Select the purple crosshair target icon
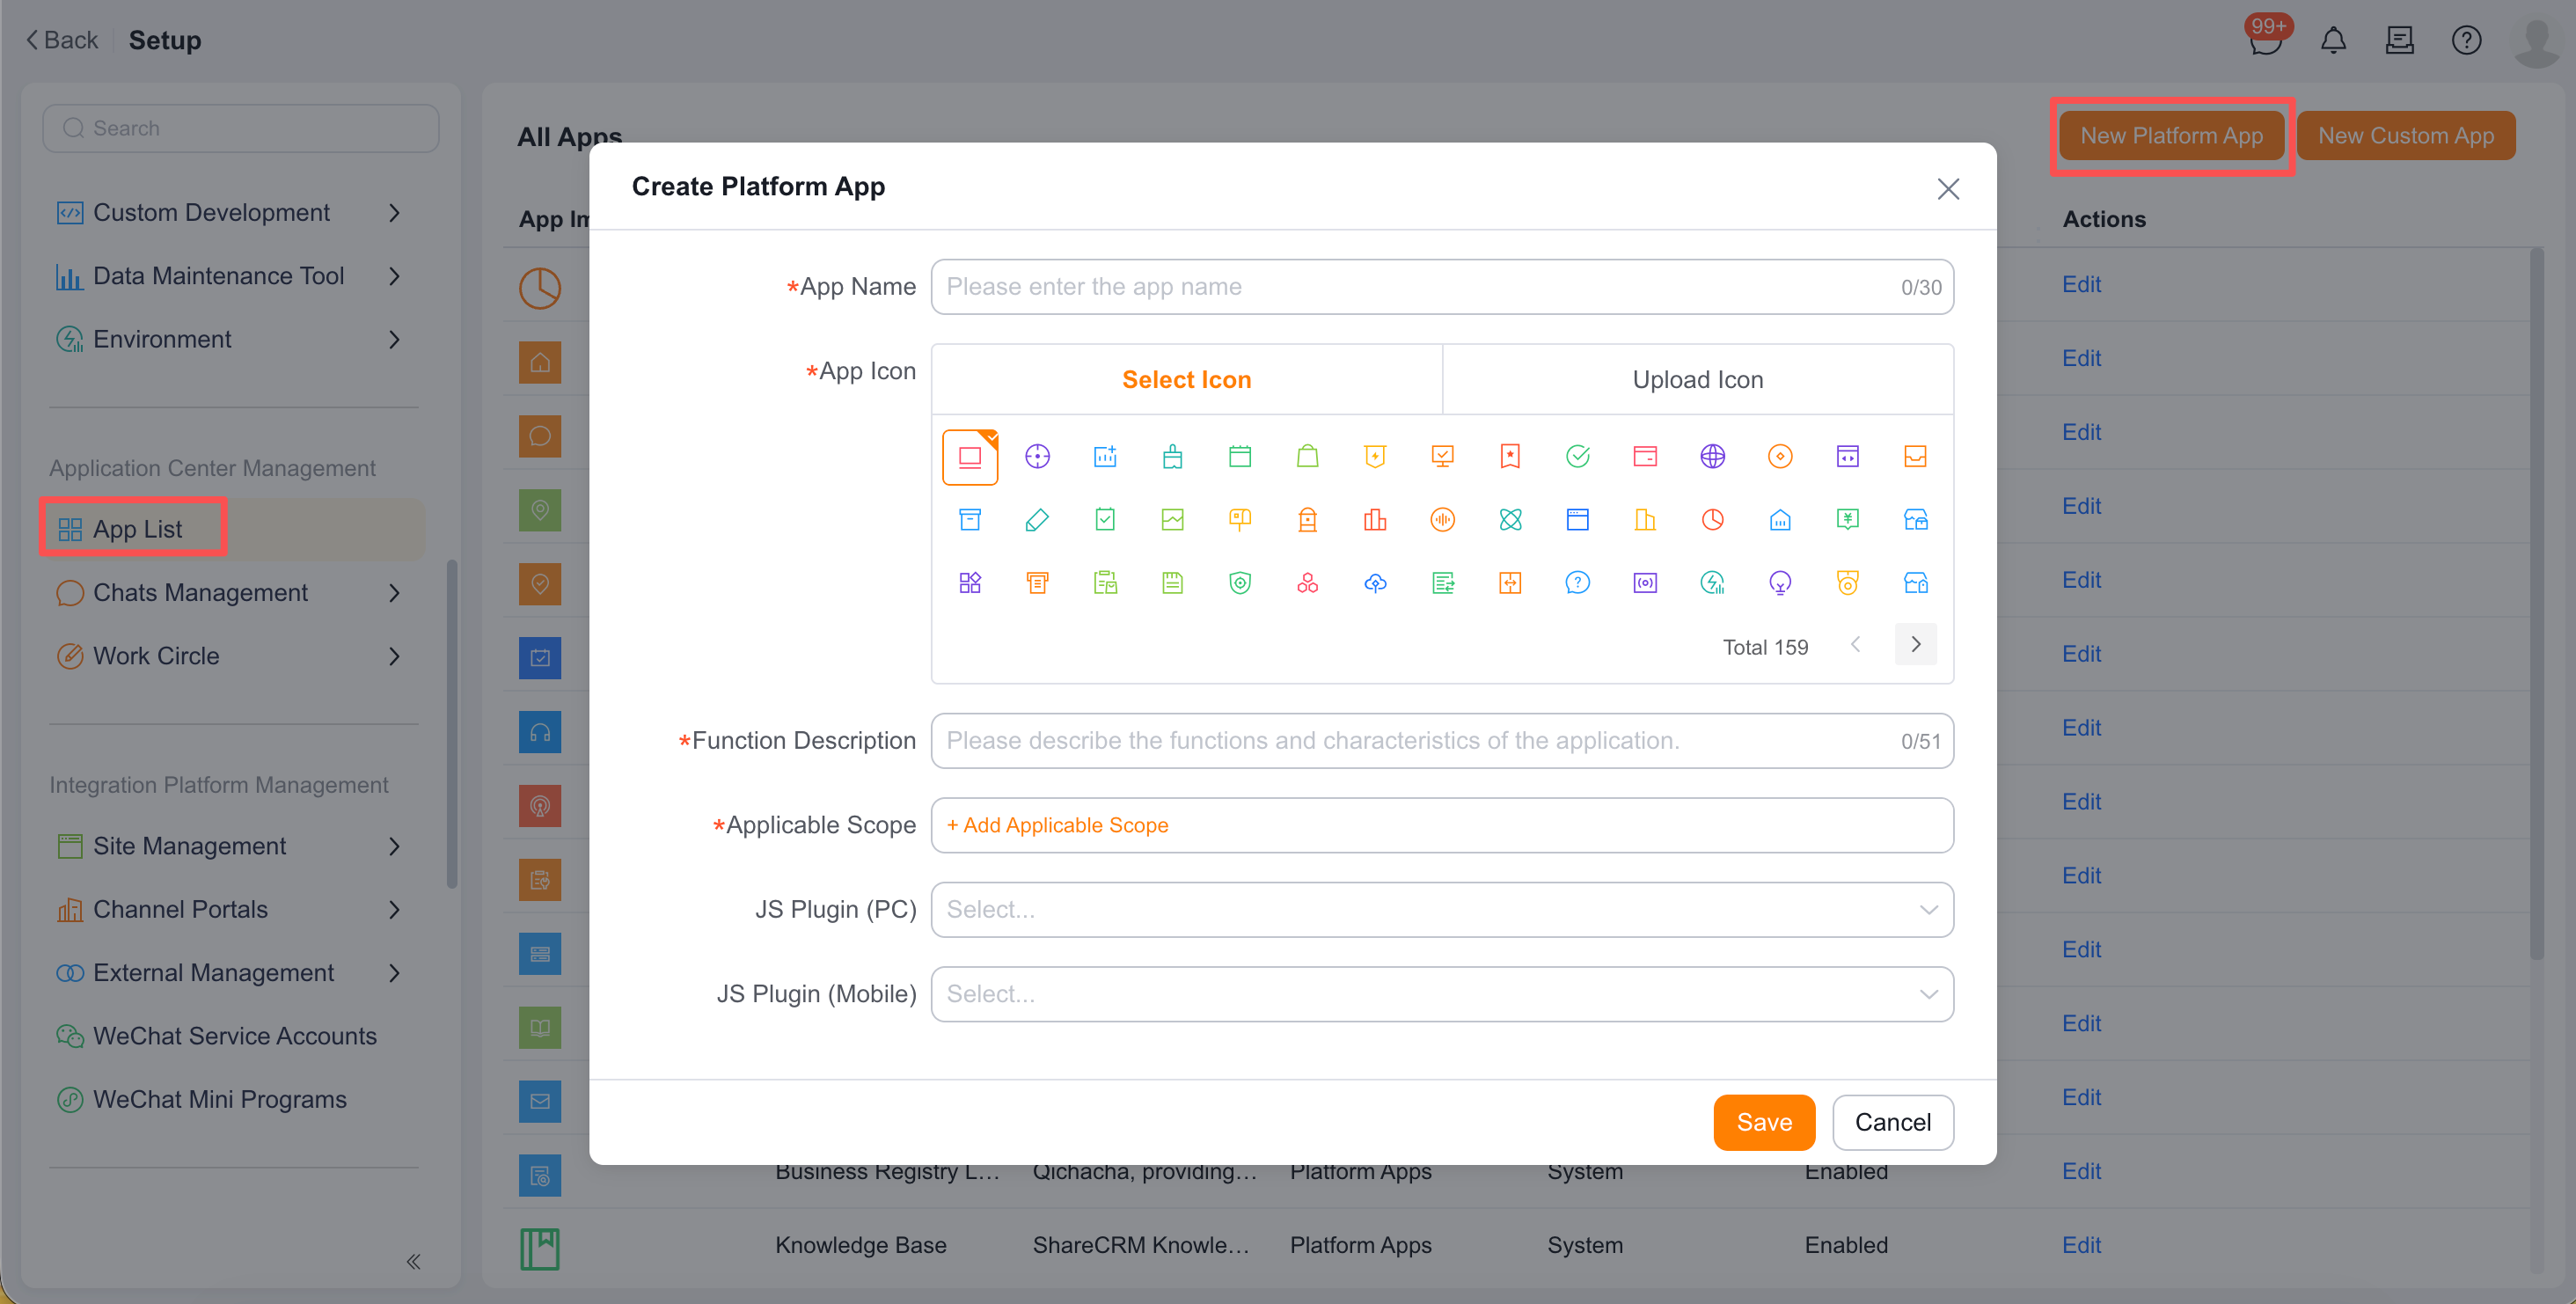2576x1304 pixels. (1037, 457)
